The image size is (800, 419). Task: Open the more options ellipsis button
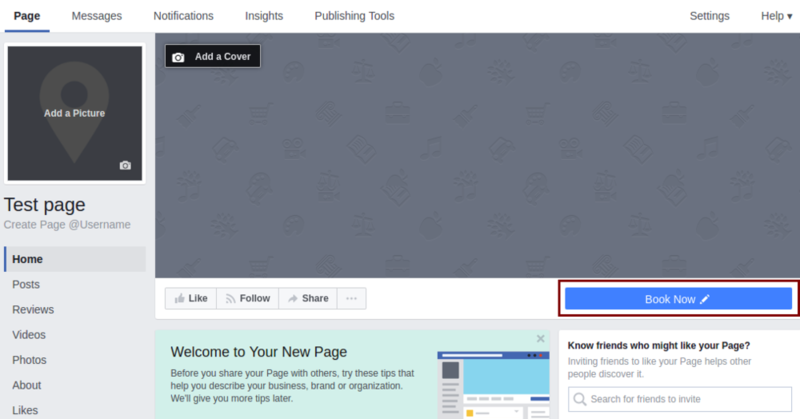[x=352, y=299]
